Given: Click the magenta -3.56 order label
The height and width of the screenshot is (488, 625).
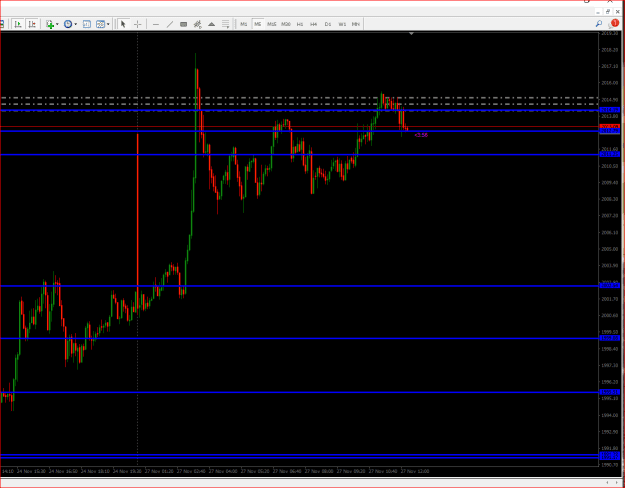Looking at the screenshot, I should click(421, 135).
